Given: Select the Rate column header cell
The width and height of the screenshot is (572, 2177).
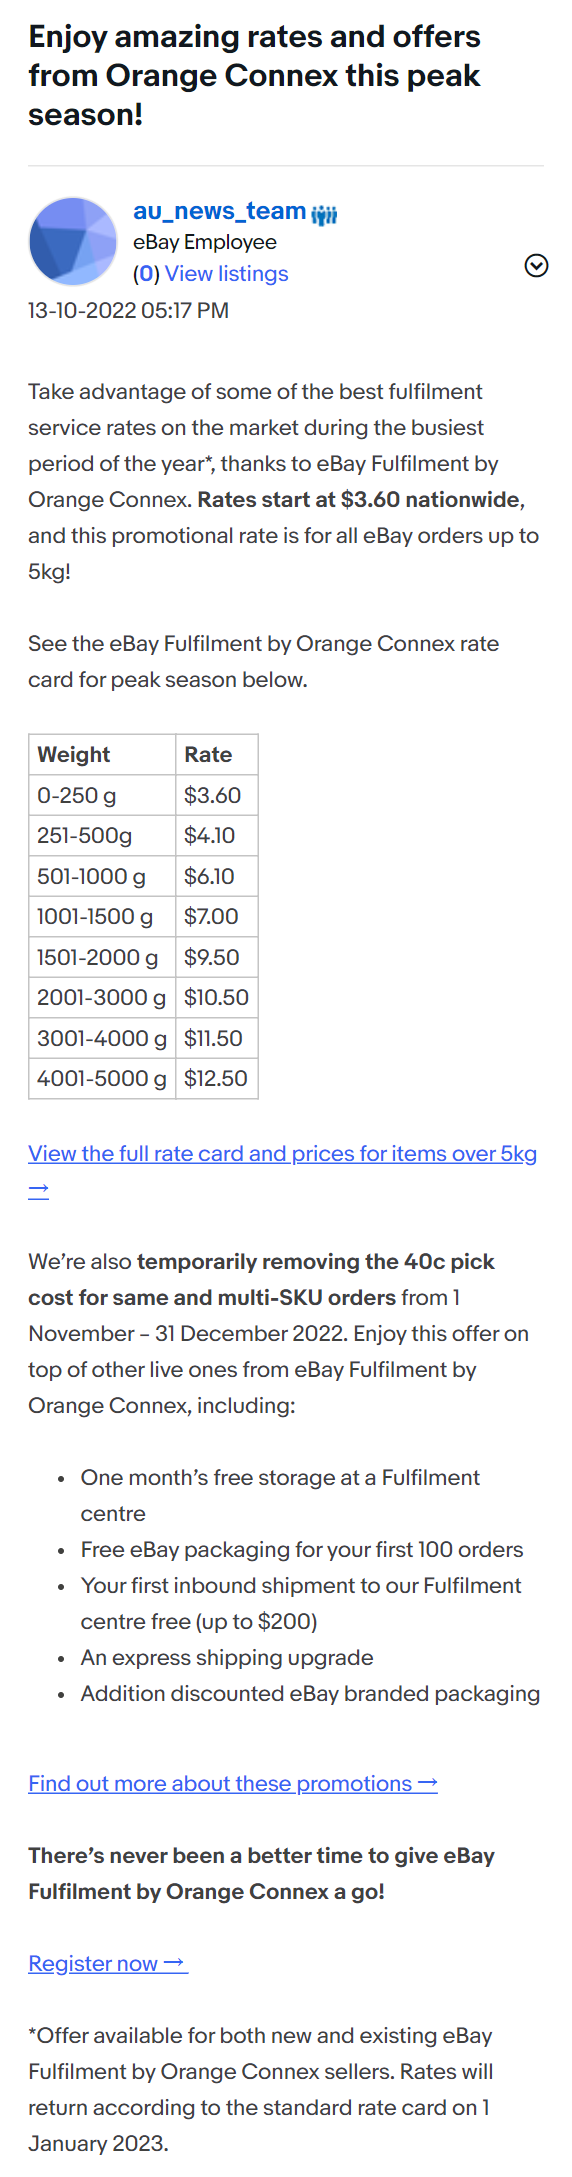Looking at the screenshot, I should [217, 755].
